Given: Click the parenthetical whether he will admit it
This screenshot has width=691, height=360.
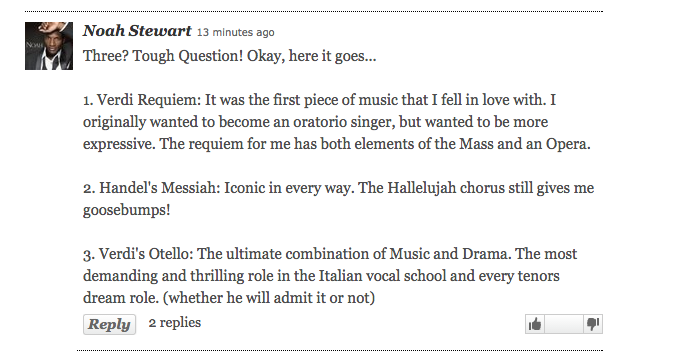Looking at the screenshot, I should point(269,298).
